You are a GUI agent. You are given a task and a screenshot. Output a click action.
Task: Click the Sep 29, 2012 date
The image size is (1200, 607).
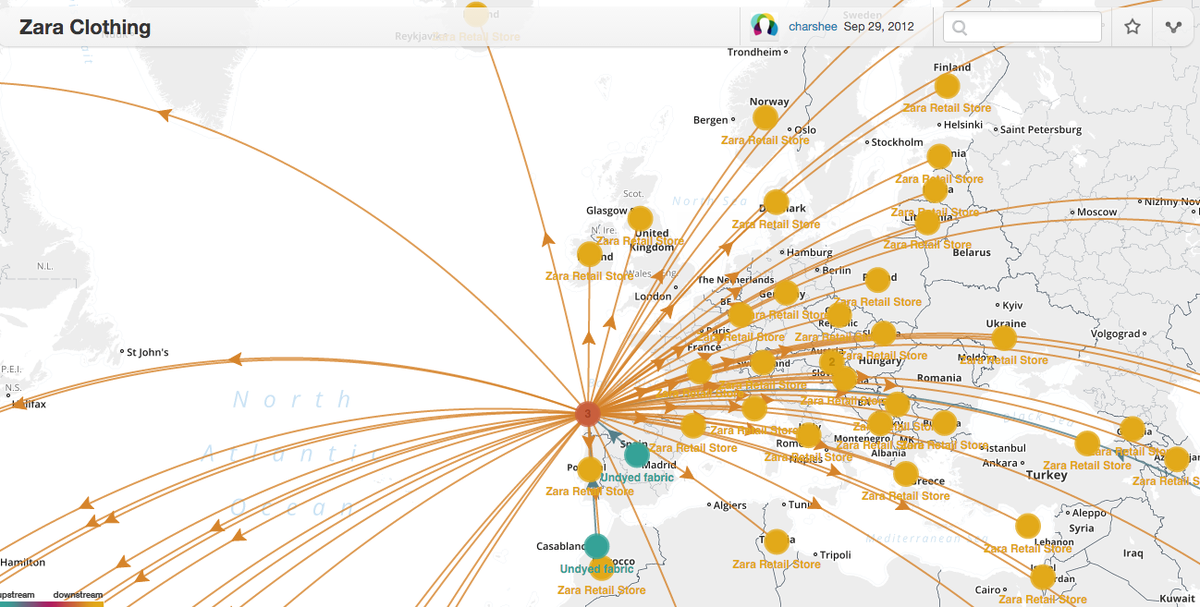pos(878,27)
